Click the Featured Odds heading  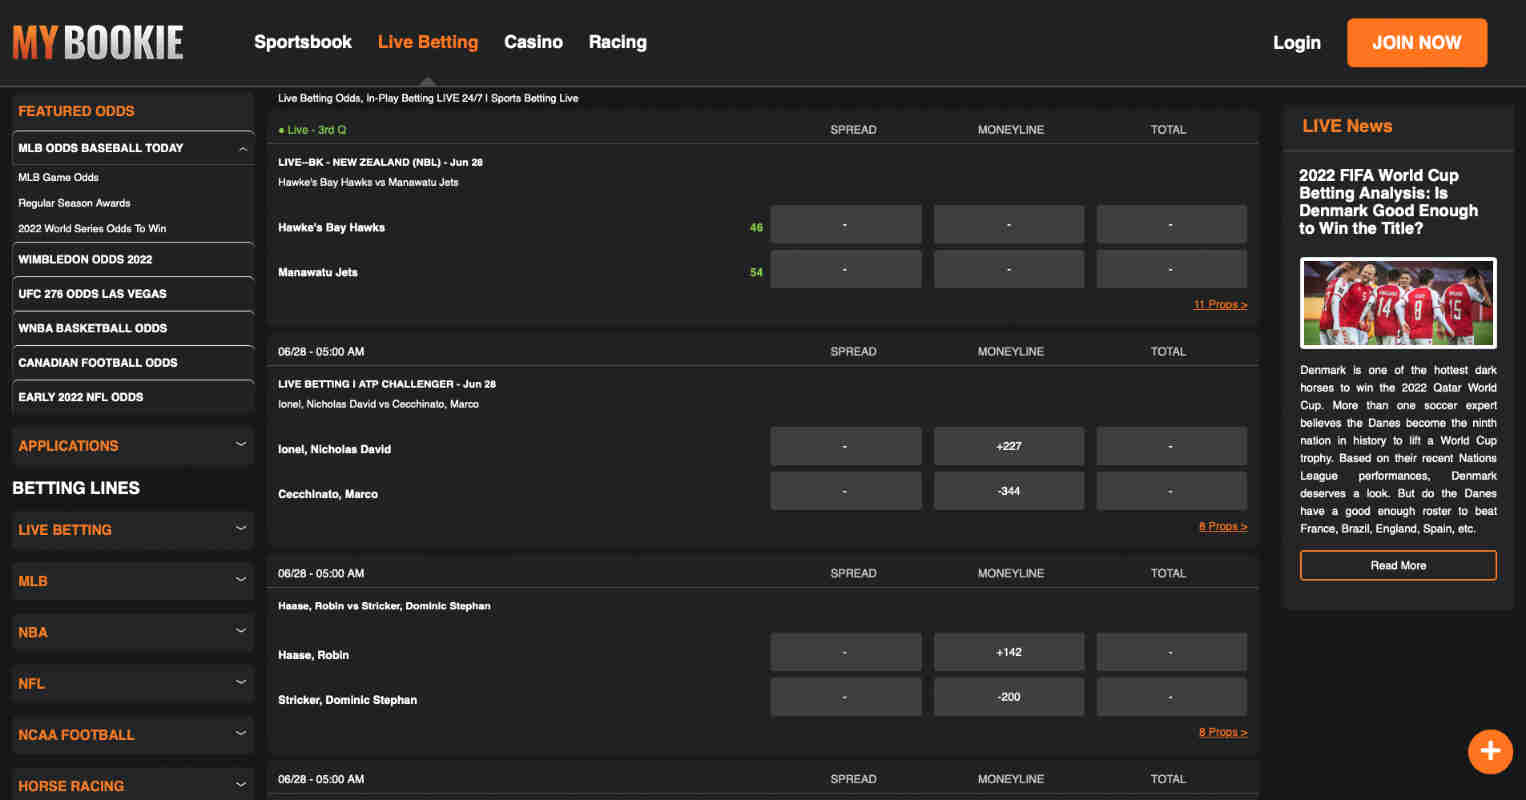76,111
